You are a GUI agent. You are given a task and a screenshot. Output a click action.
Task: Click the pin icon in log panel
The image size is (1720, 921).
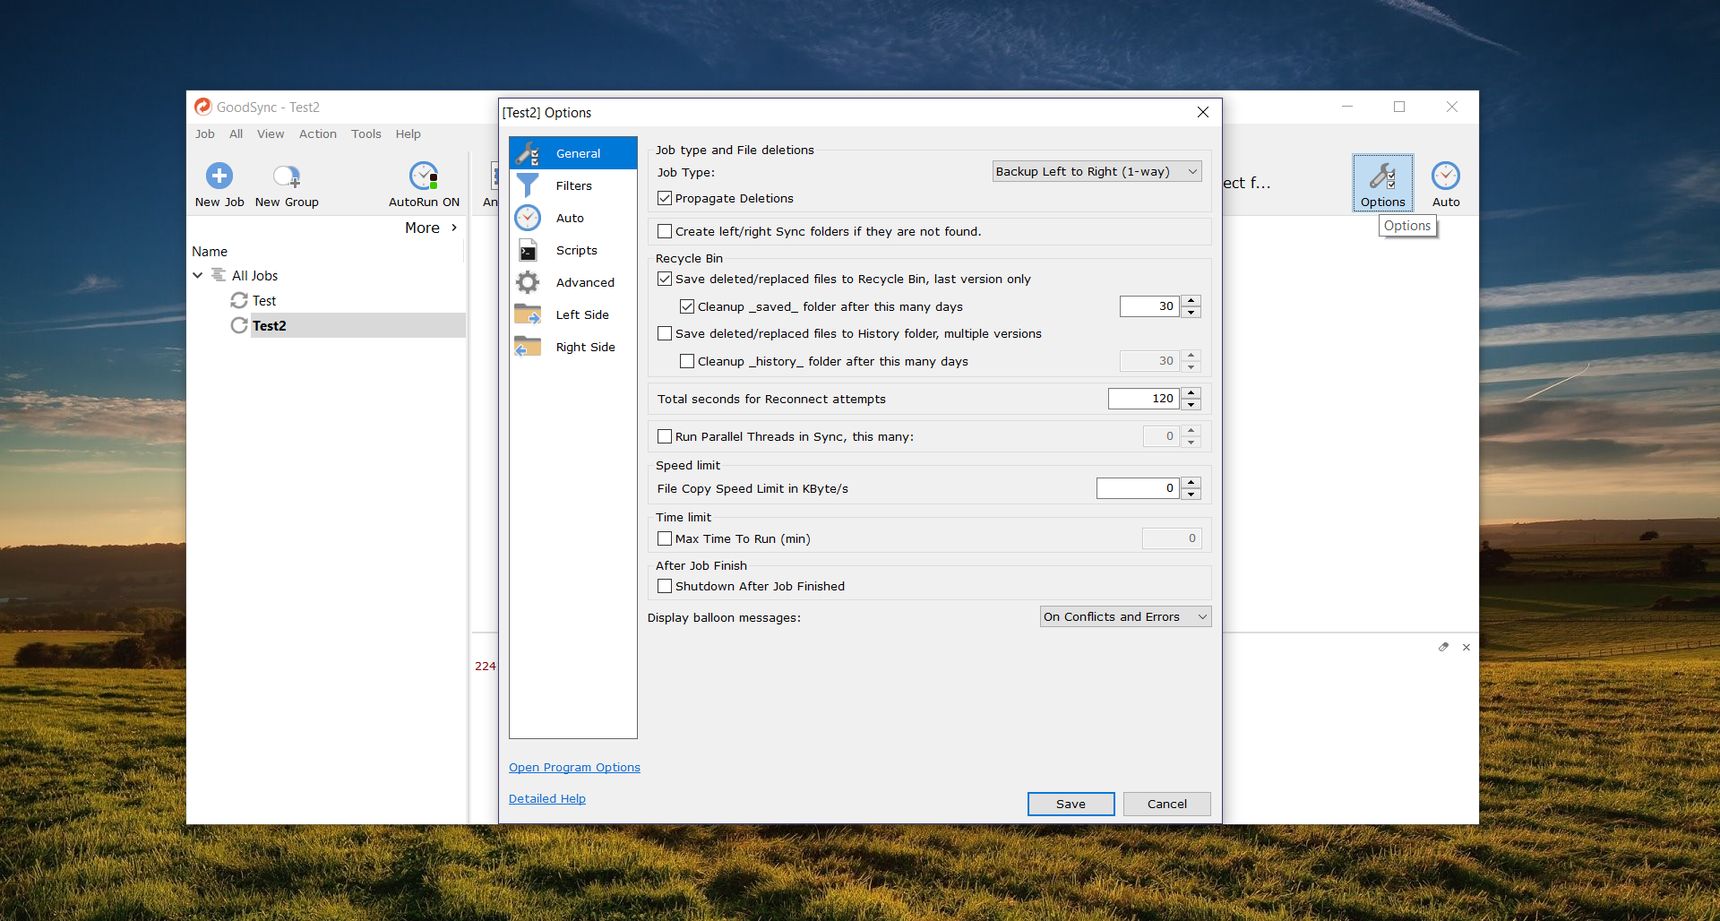coord(1443,647)
